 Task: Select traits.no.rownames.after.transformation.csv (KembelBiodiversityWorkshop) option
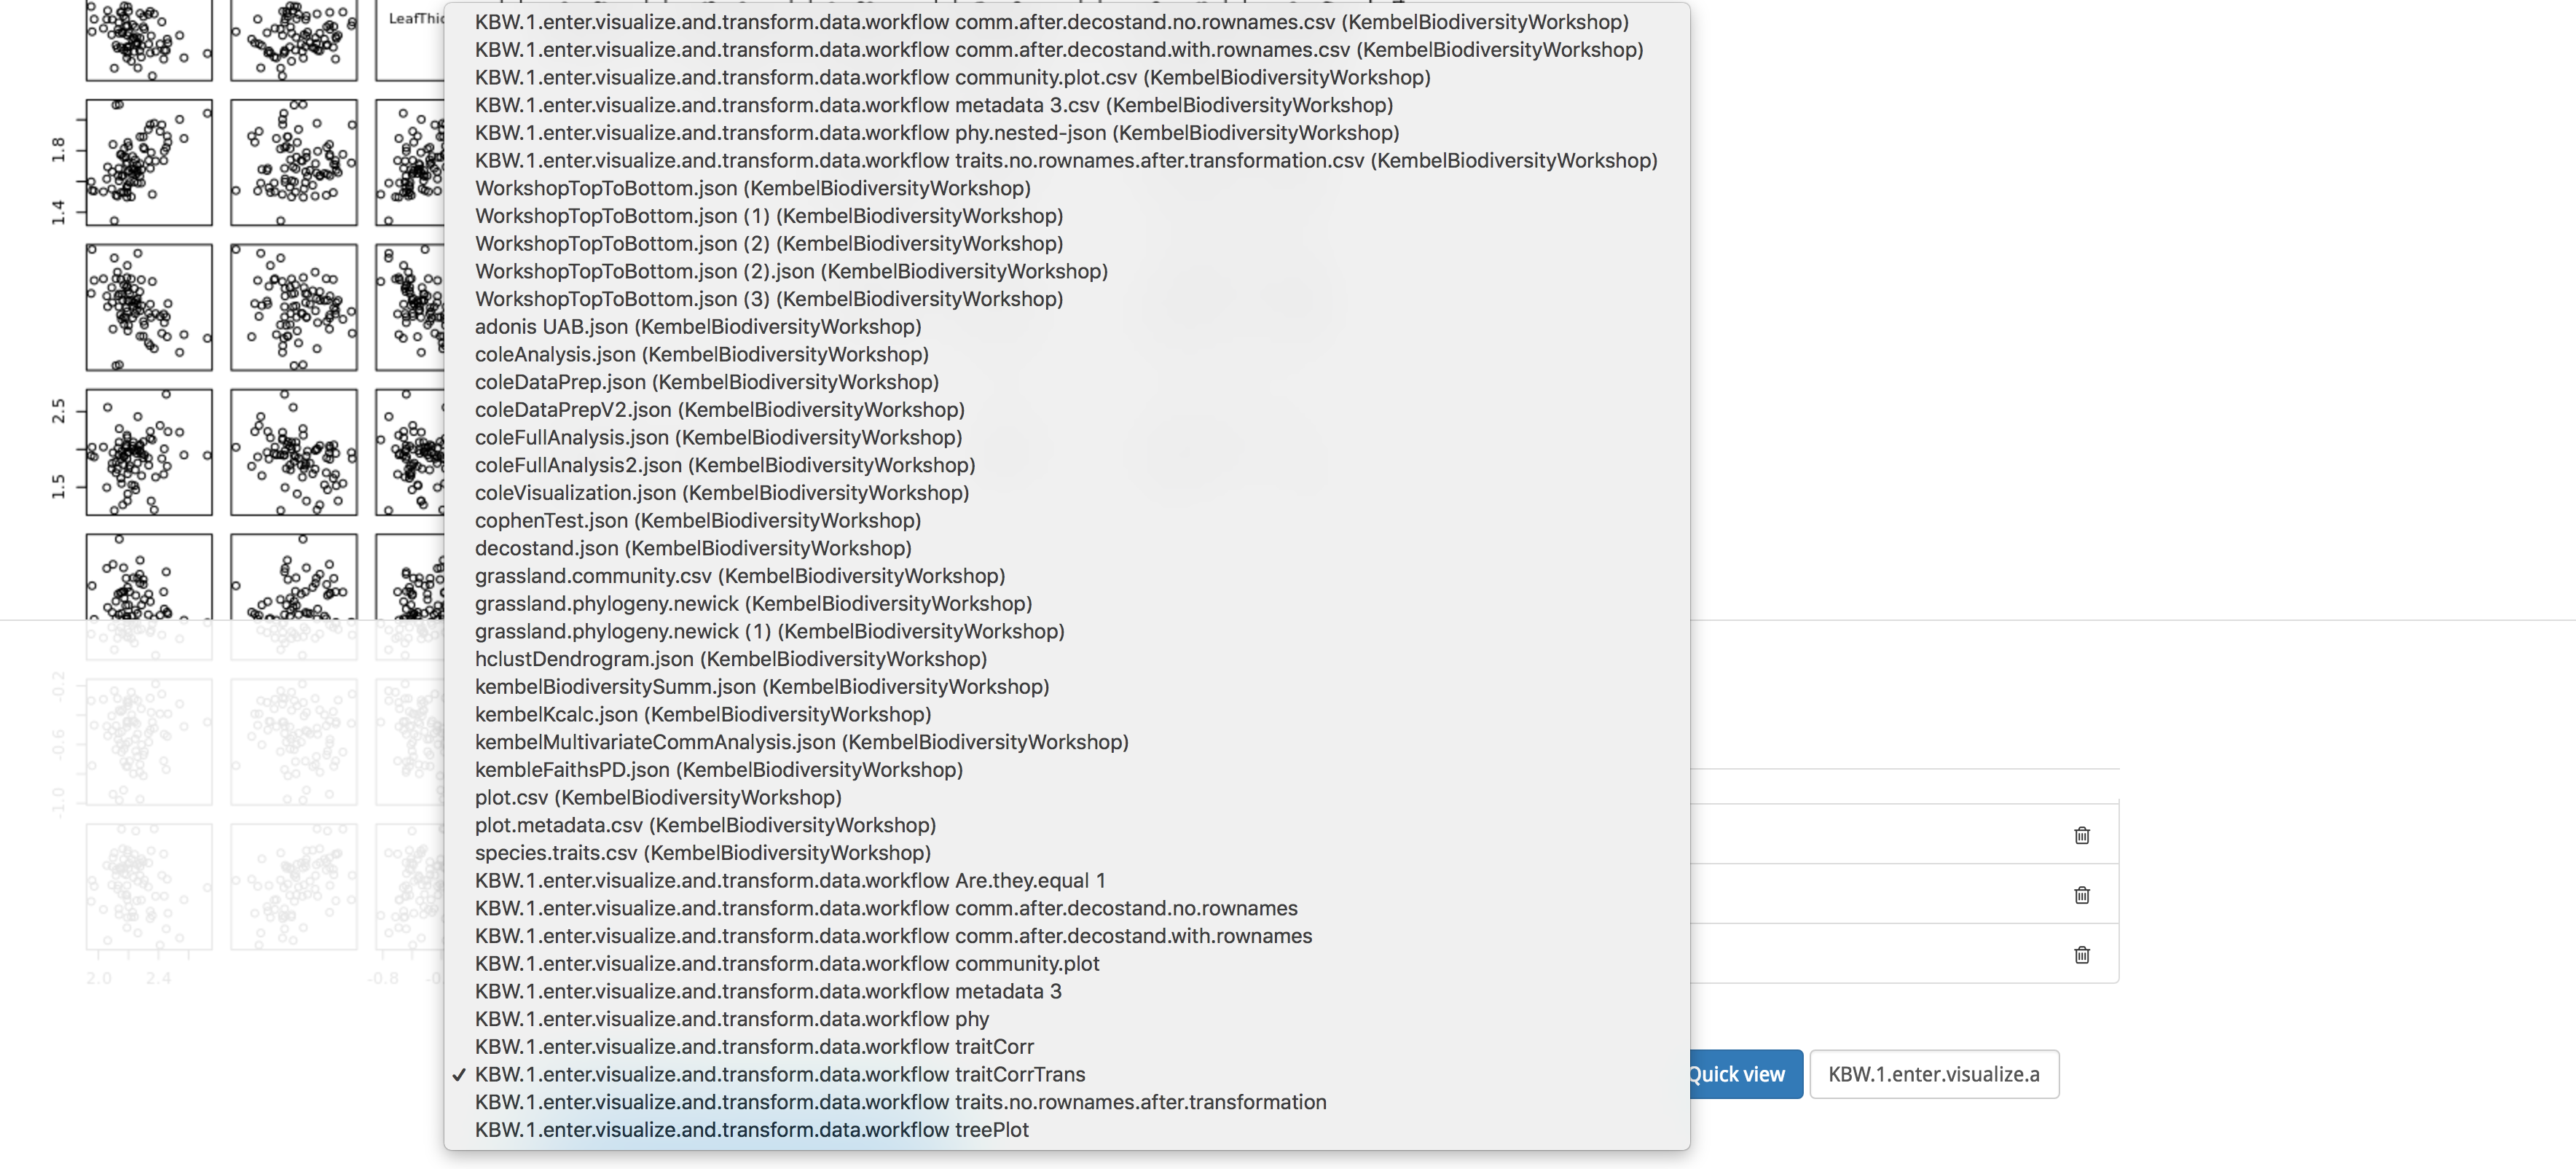1066,160
